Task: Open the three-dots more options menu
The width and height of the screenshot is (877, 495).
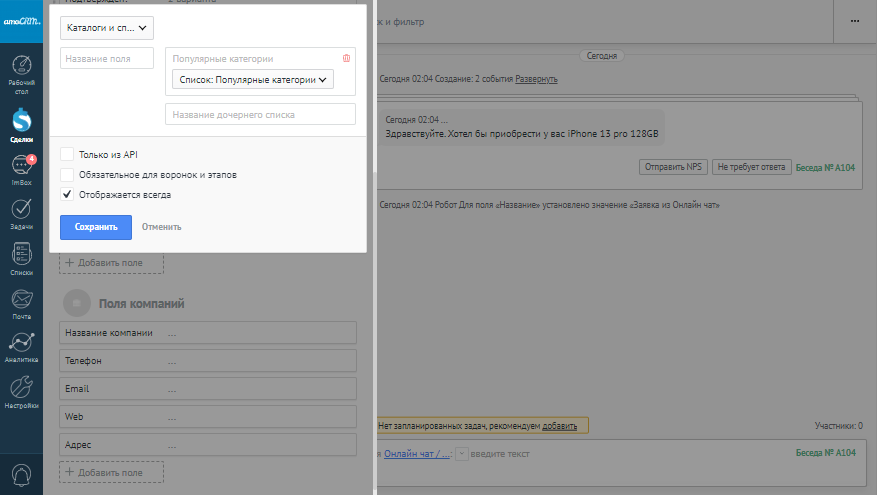Action: (854, 20)
